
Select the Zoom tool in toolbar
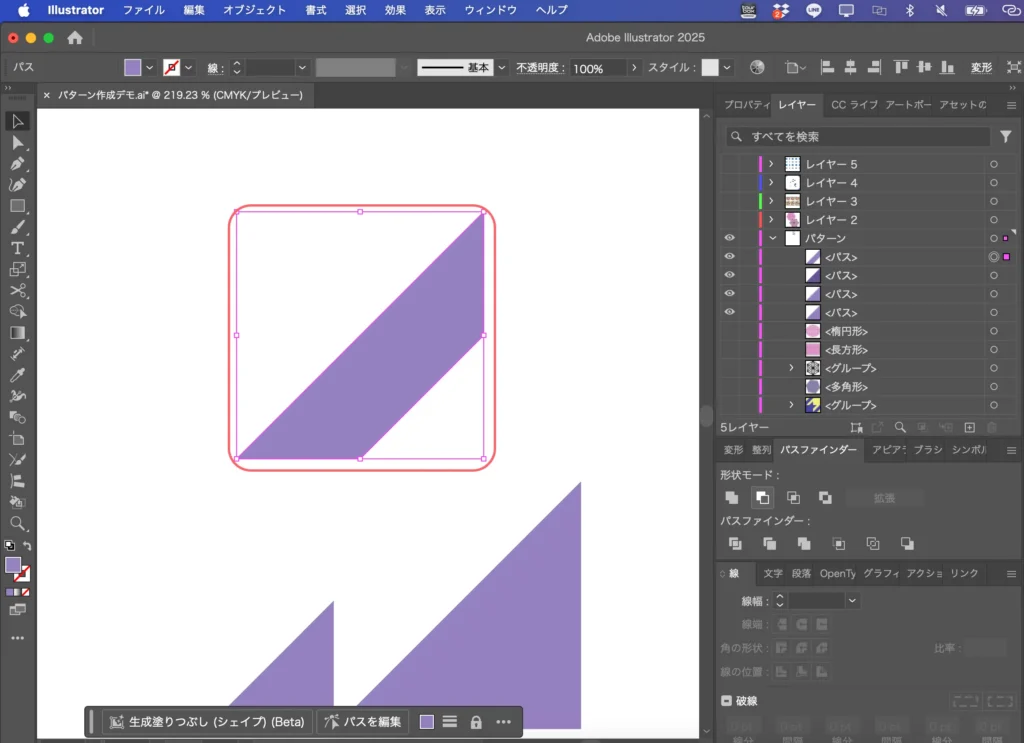[18, 523]
